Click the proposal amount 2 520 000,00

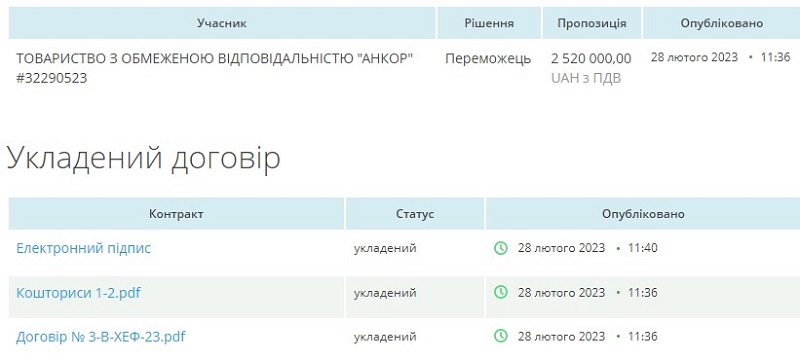point(591,59)
